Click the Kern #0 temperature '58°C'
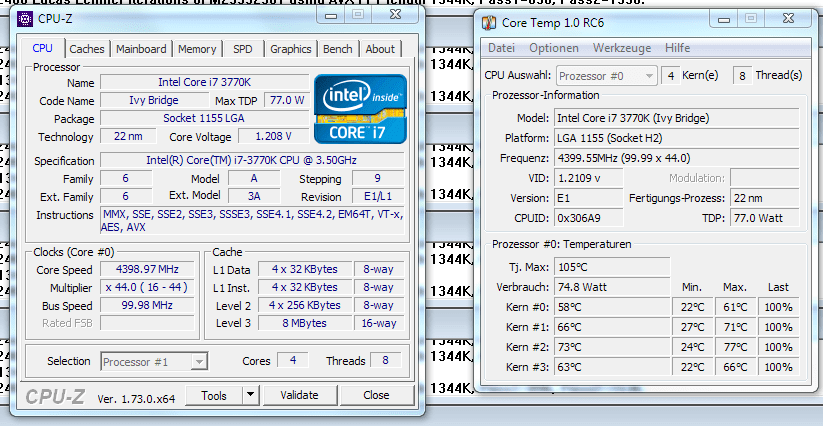 (612, 307)
